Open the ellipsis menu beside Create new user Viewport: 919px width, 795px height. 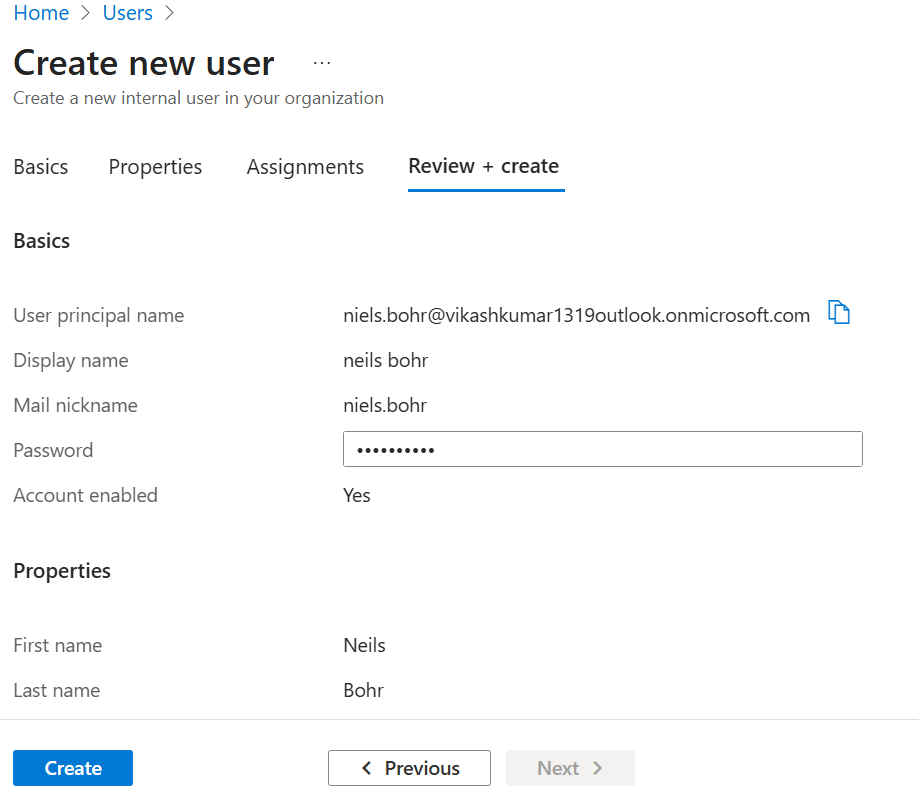pos(321,63)
